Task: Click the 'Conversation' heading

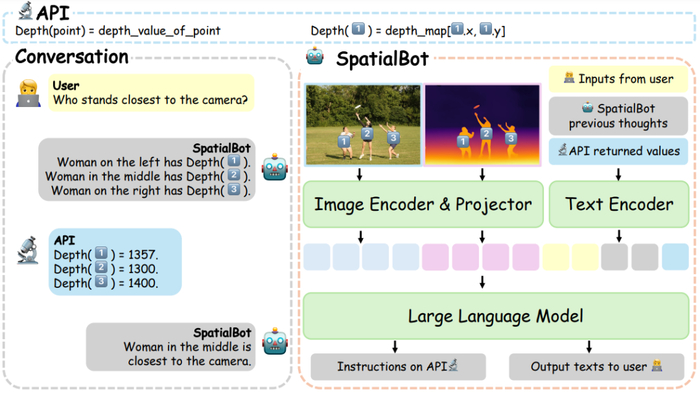Action: click(x=72, y=57)
